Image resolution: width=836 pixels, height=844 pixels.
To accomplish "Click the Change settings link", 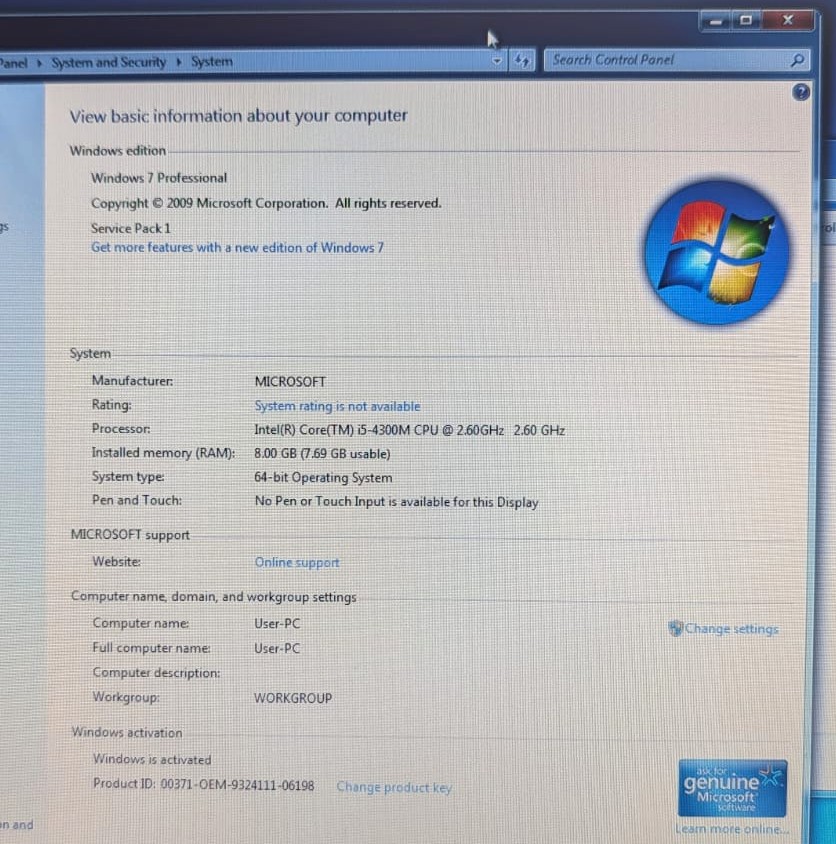I will pyautogui.click(x=731, y=629).
